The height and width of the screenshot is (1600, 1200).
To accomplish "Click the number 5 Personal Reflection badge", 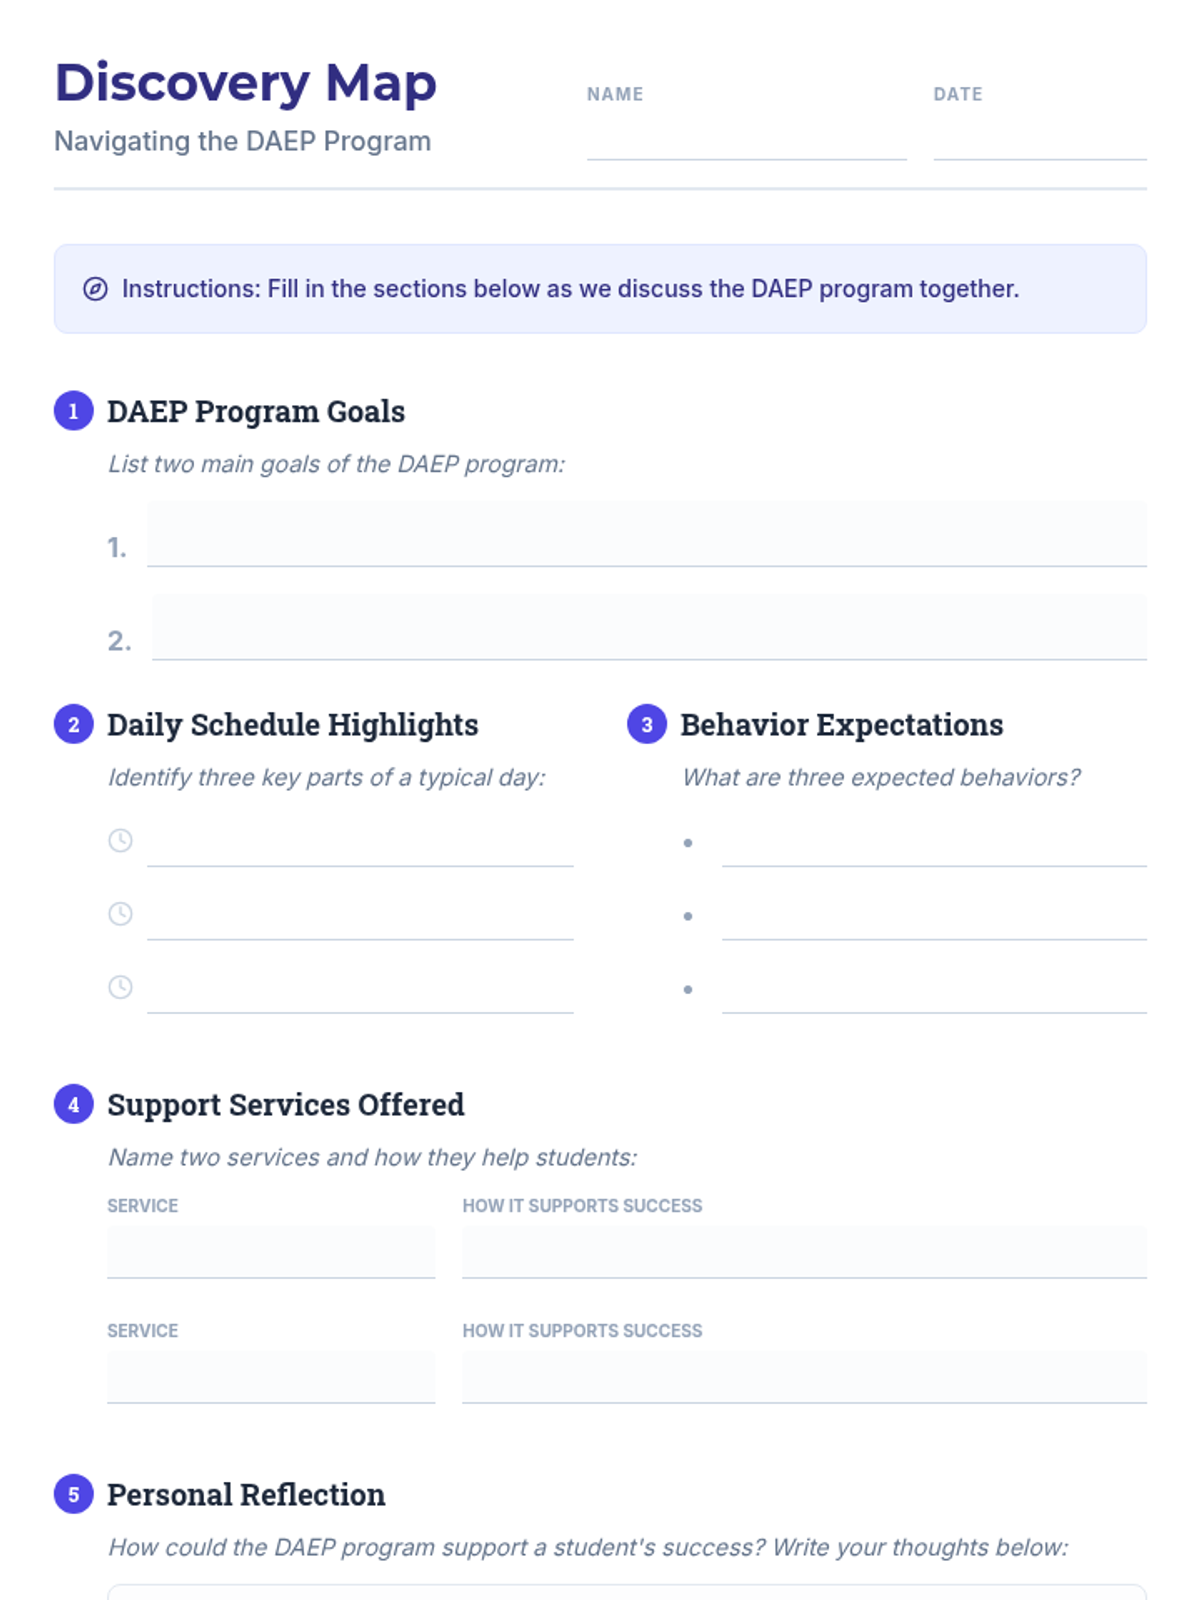I will pyautogui.click(x=73, y=1495).
